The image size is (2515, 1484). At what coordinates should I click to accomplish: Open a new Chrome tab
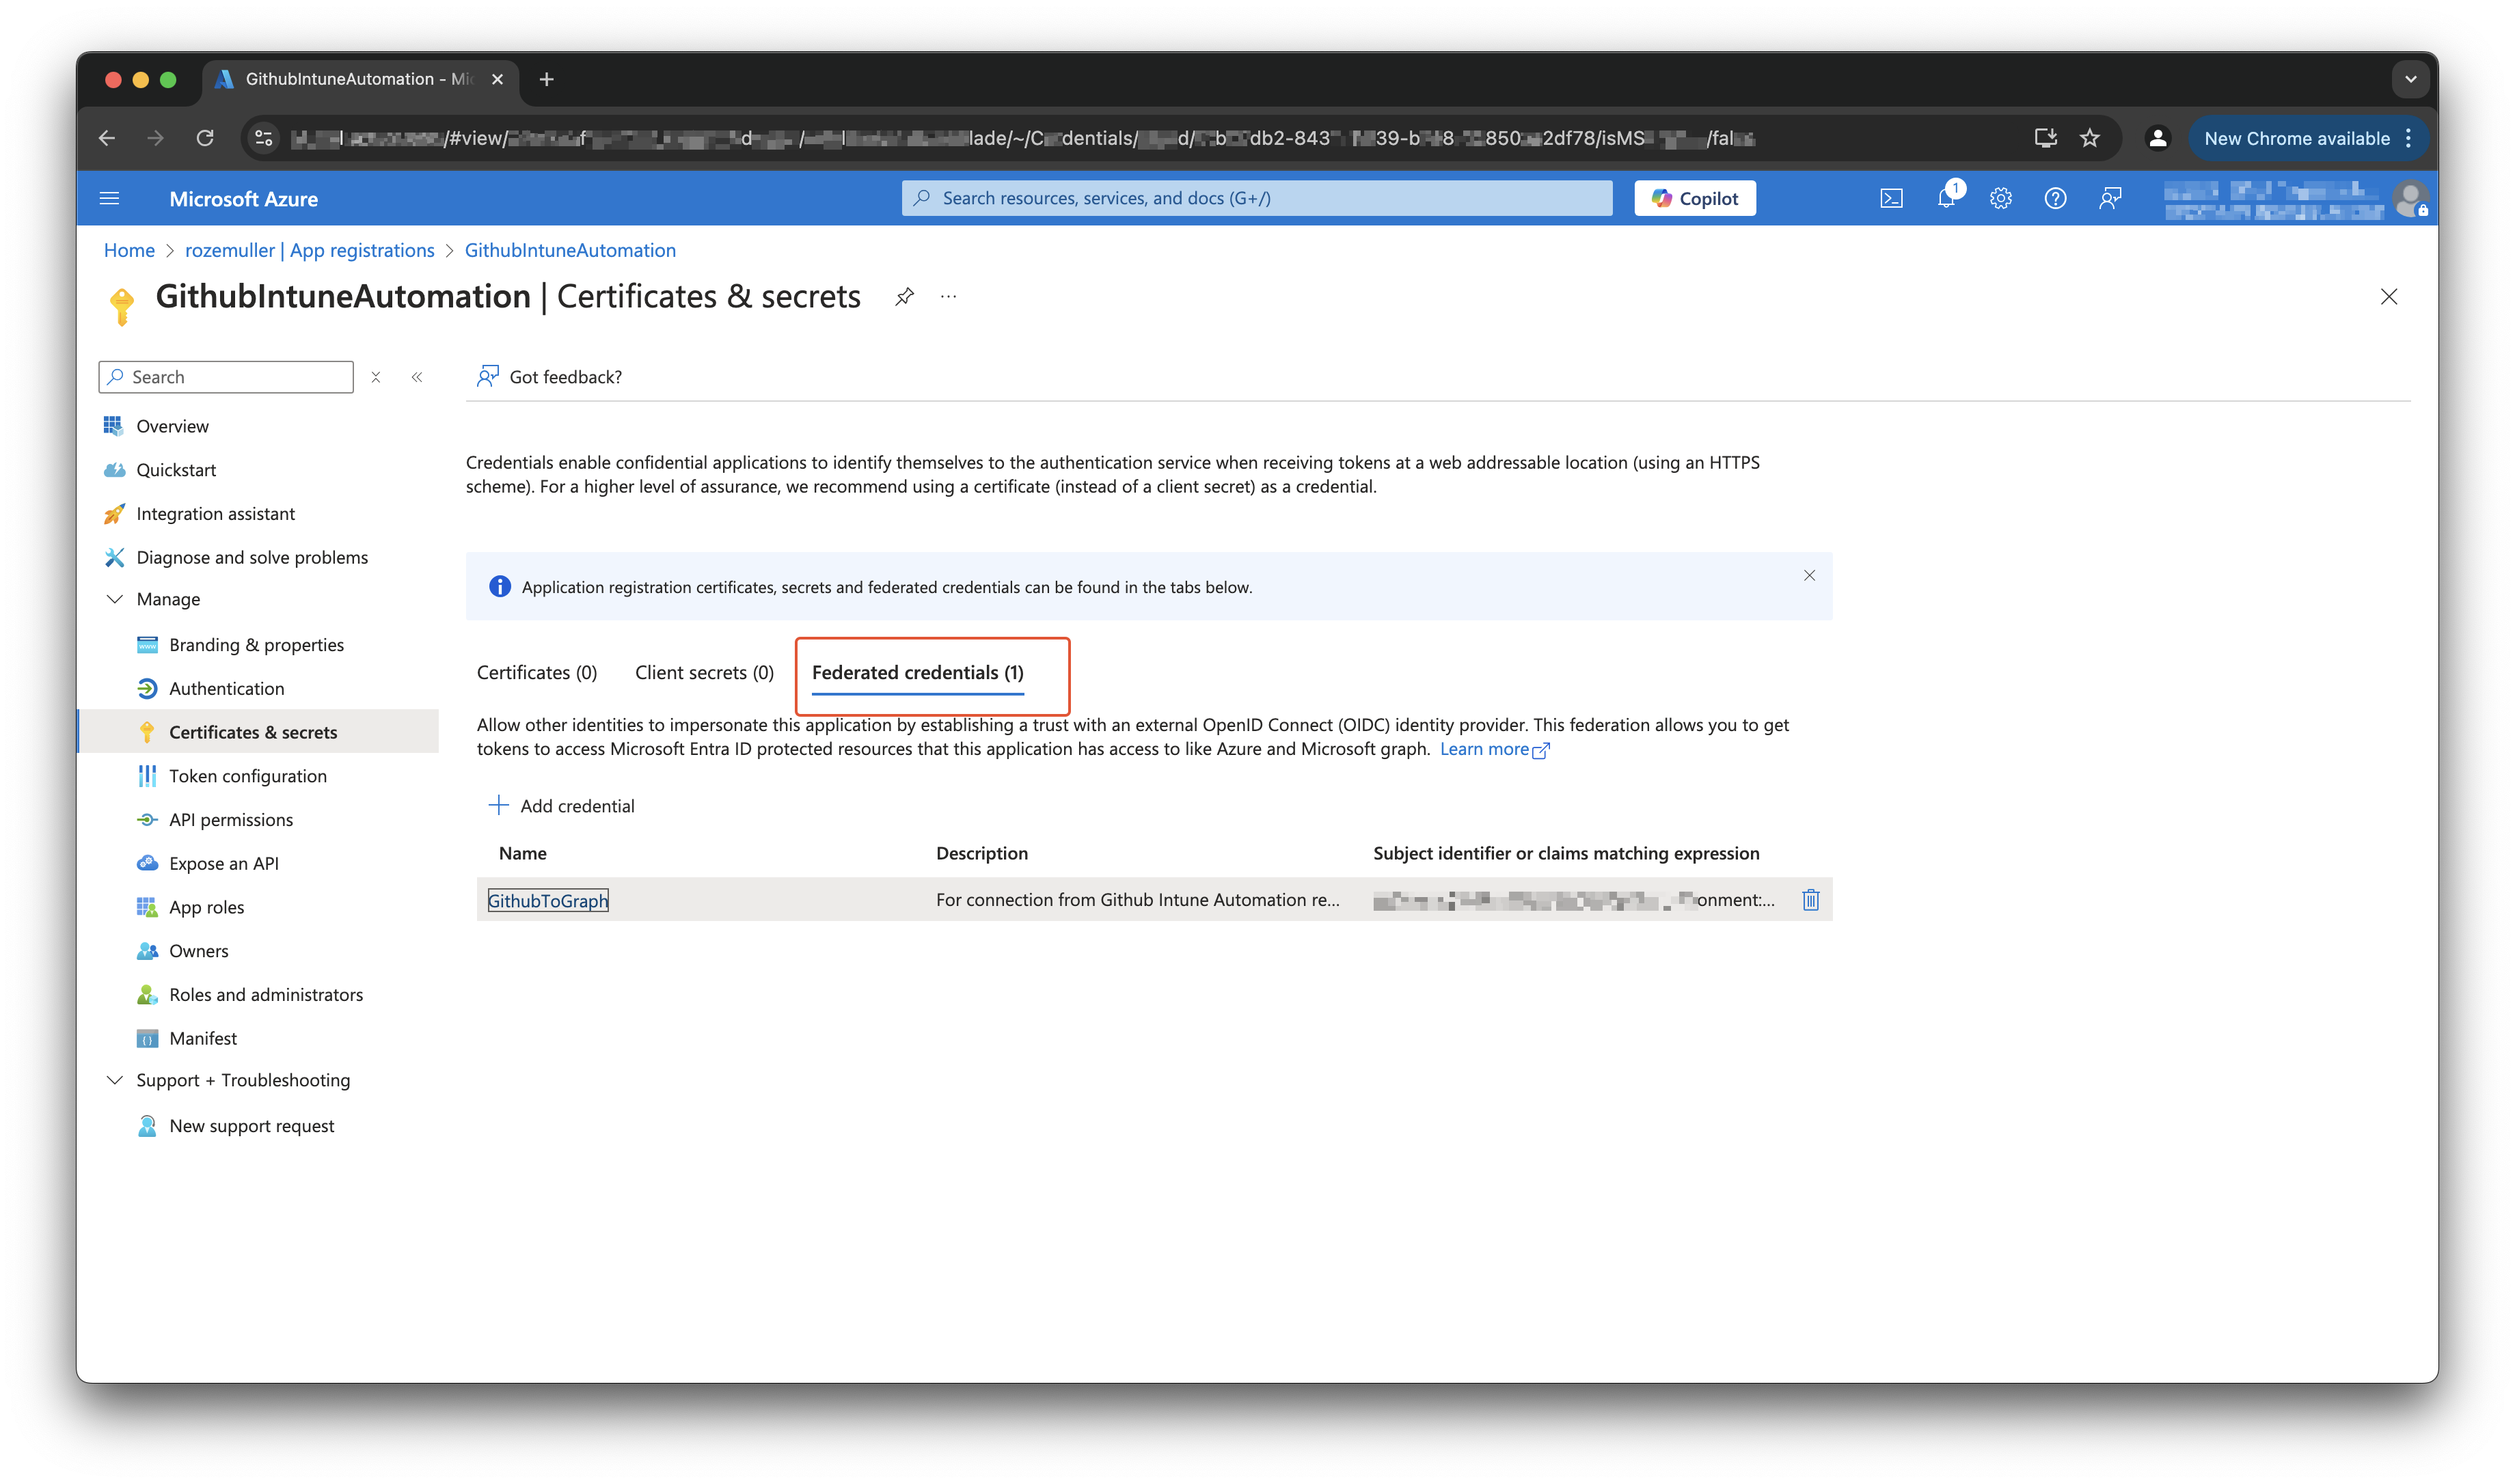pos(546,79)
